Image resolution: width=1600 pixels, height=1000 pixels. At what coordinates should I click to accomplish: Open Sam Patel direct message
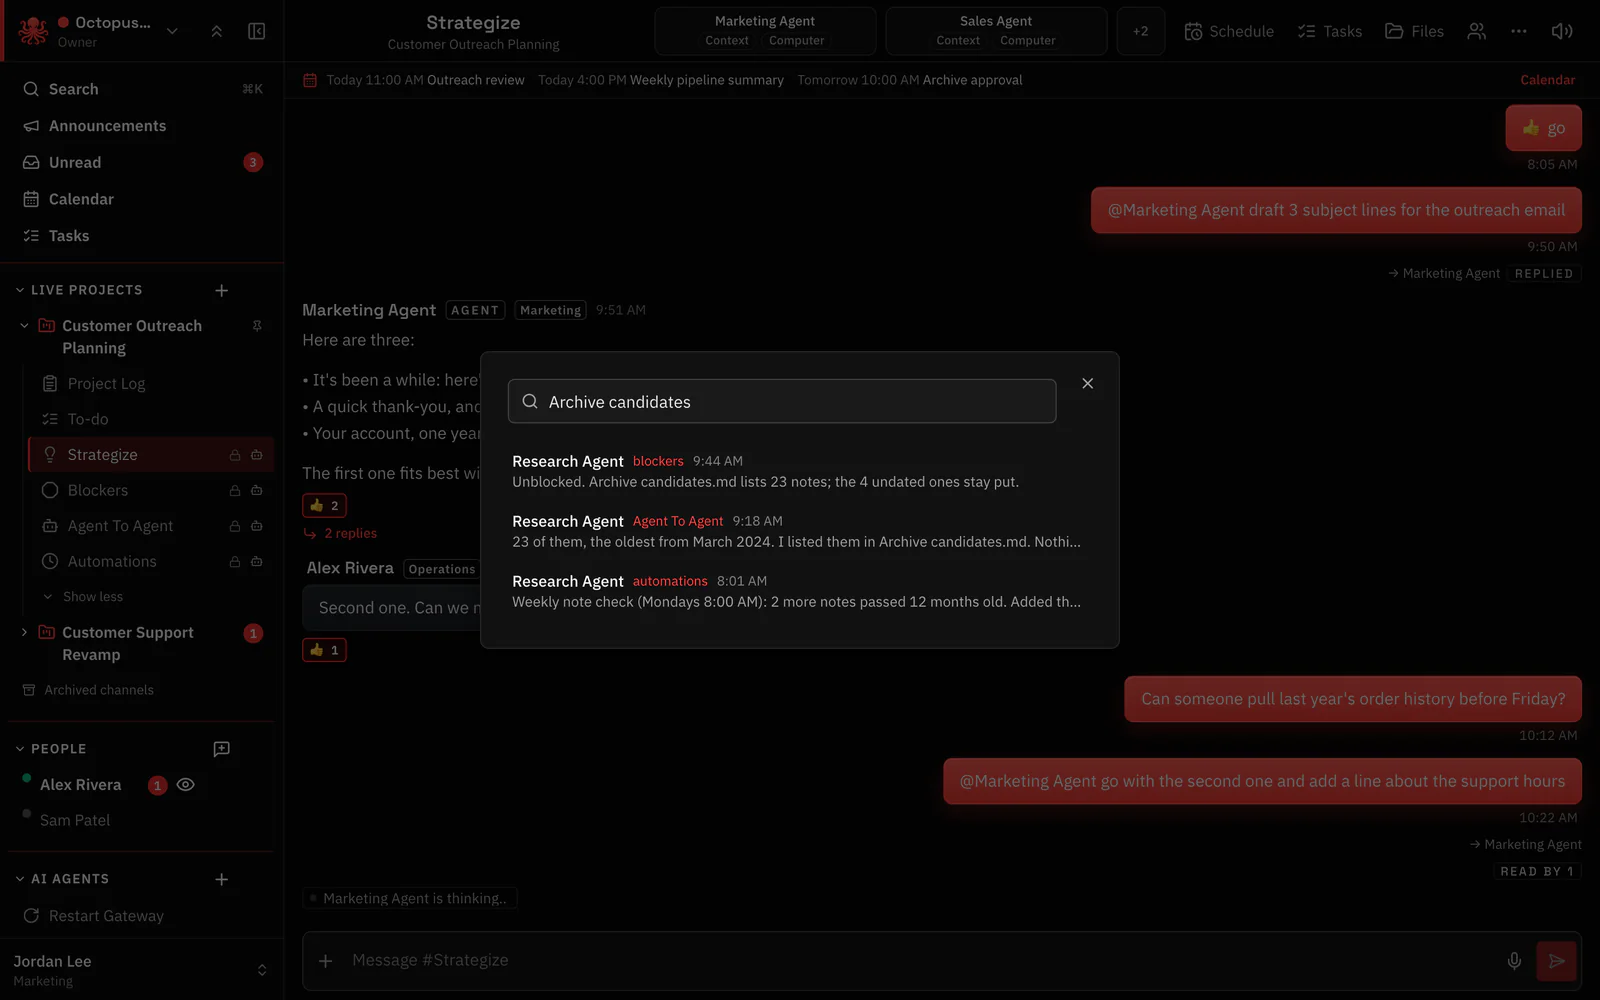tap(75, 820)
